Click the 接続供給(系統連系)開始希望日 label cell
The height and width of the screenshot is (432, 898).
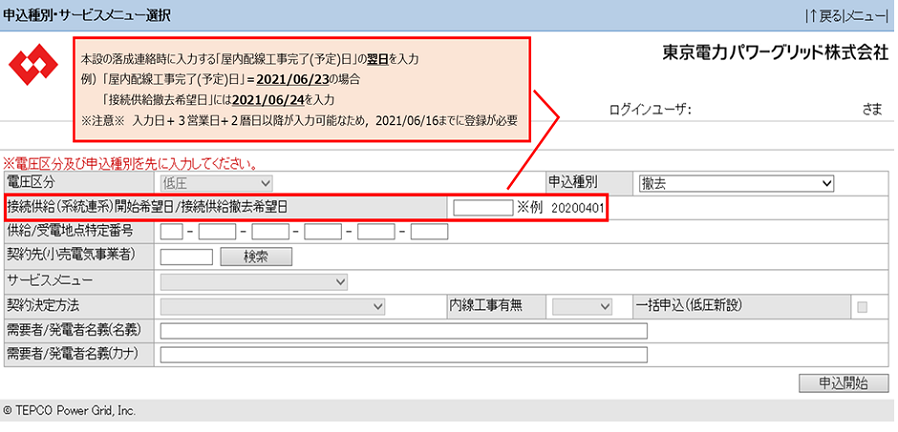[x=226, y=207]
